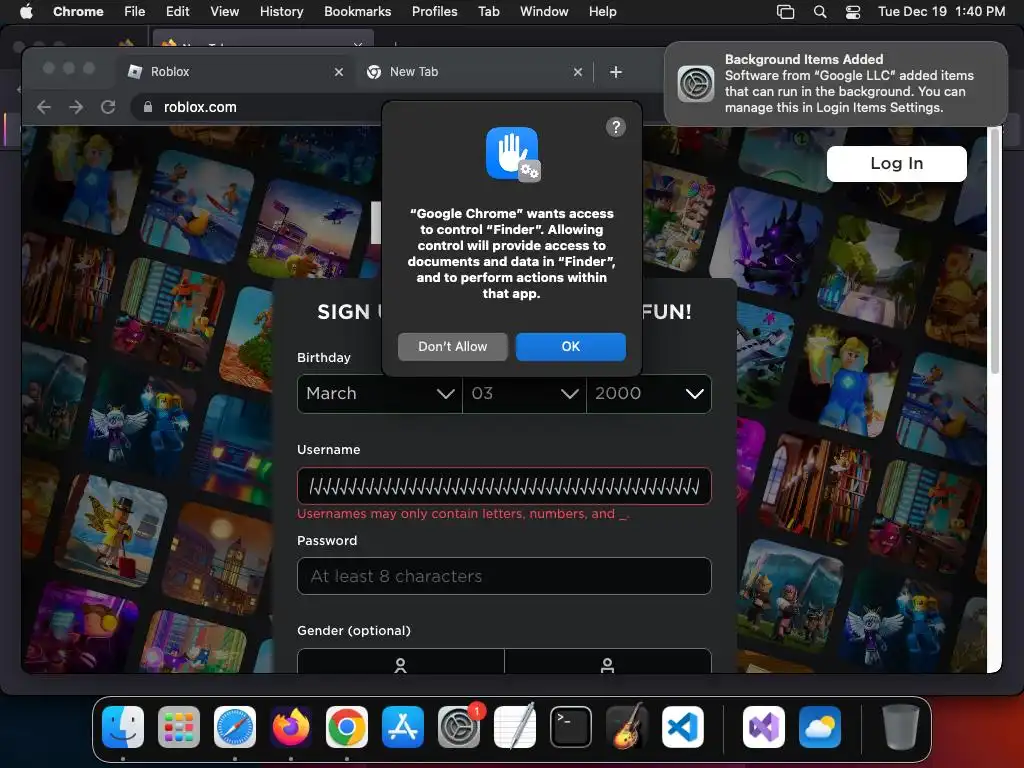The image size is (1024, 768).
Task: Go back in Chrome browser
Action: [x=44, y=107]
